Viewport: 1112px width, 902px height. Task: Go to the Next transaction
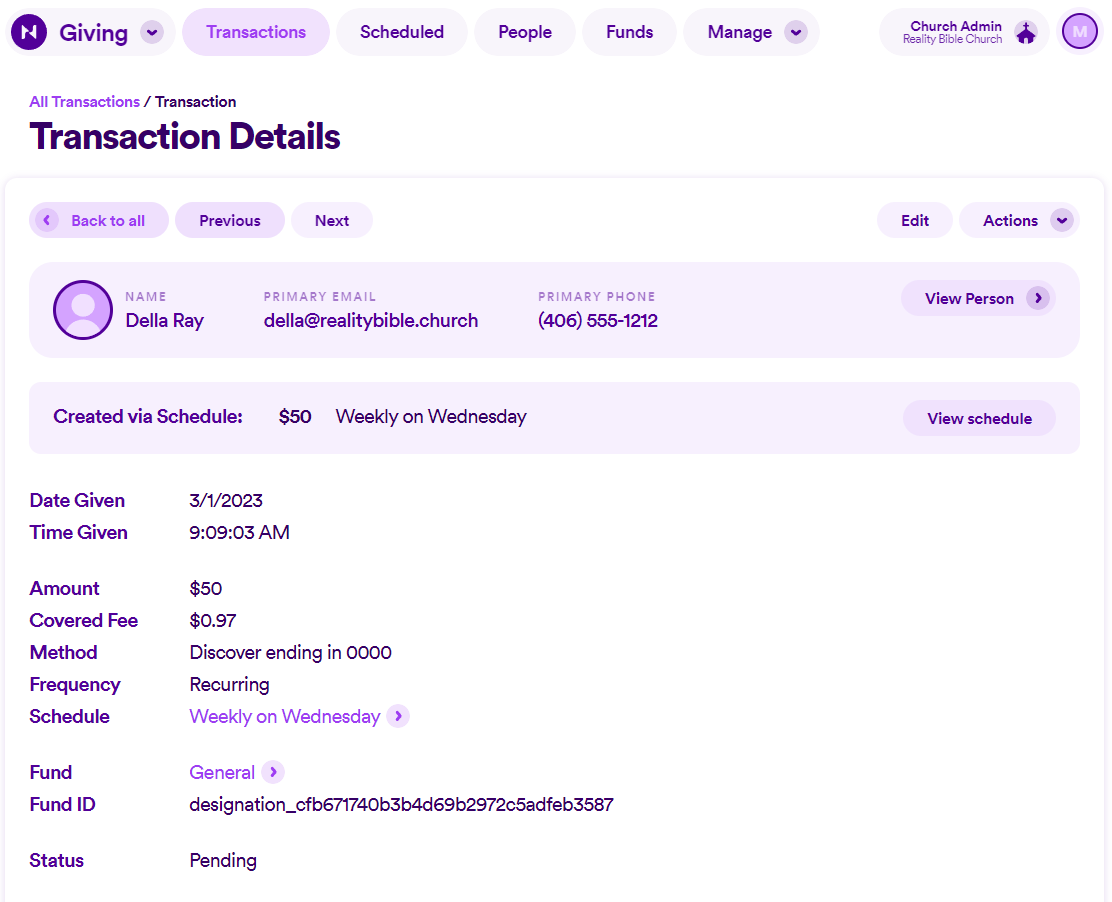[331, 220]
